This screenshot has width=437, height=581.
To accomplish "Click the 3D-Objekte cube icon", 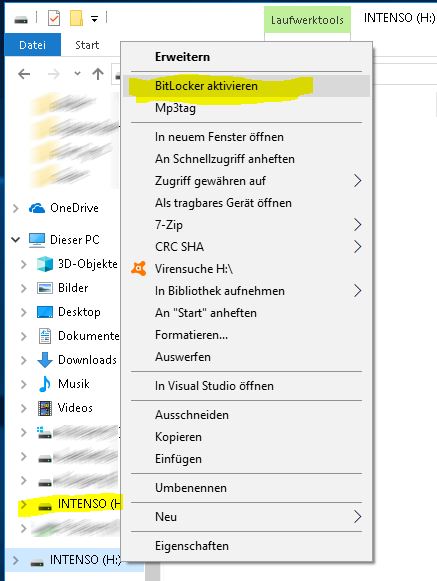I will pyautogui.click(x=45, y=264).
